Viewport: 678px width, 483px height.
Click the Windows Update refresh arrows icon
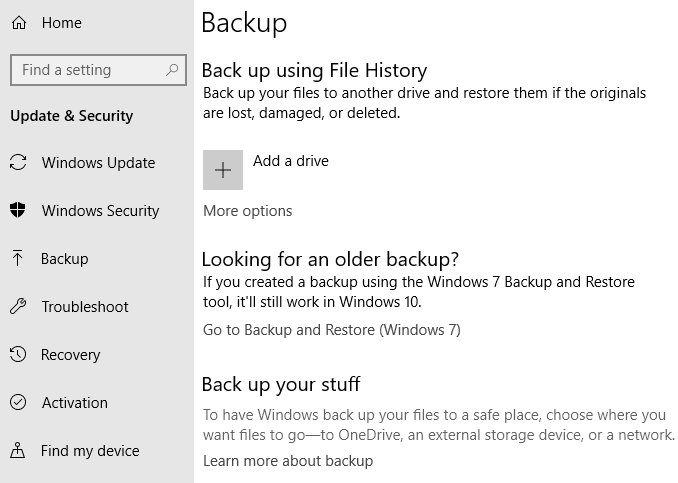tap(18, 163)
